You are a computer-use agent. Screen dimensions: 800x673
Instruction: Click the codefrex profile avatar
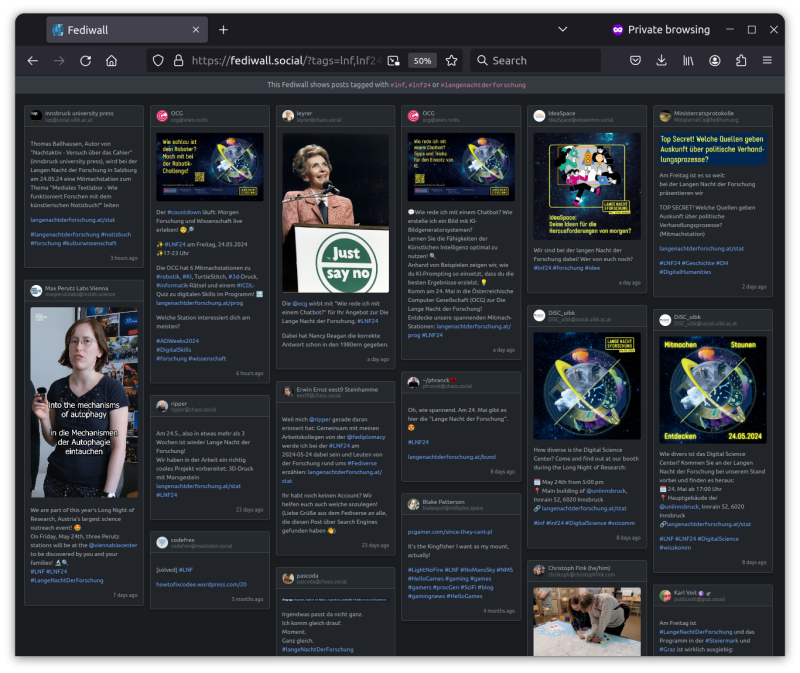click(x=162, y=542)
